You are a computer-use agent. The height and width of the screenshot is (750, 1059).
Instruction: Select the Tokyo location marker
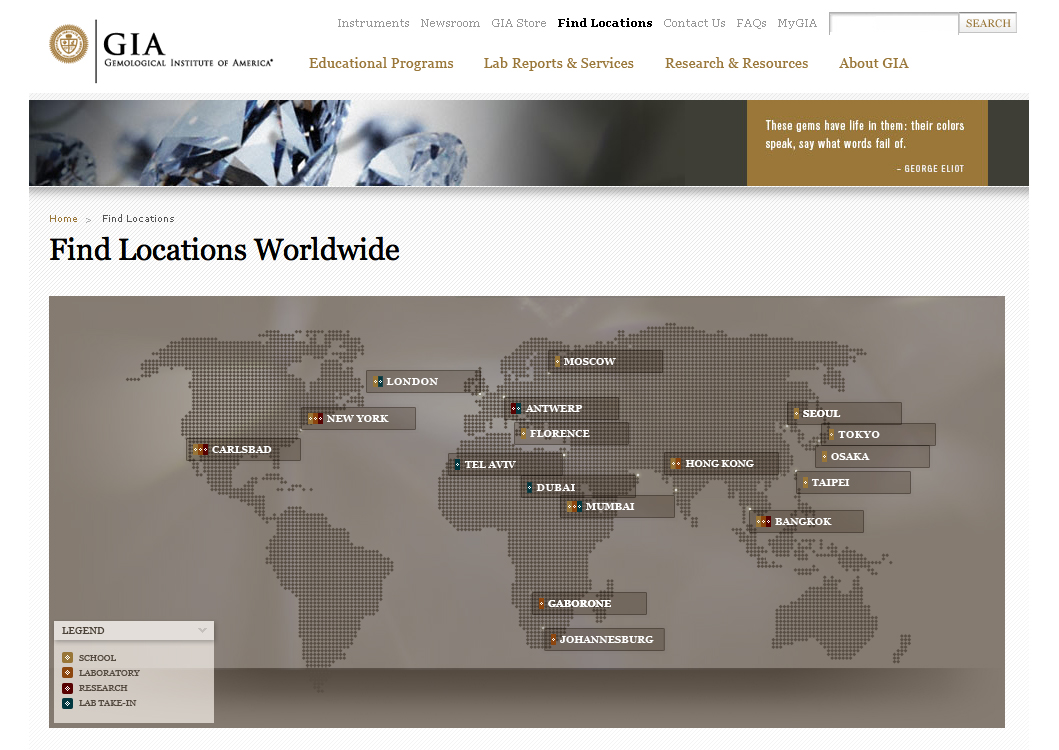pyautogui.click(x=879, y=434)
